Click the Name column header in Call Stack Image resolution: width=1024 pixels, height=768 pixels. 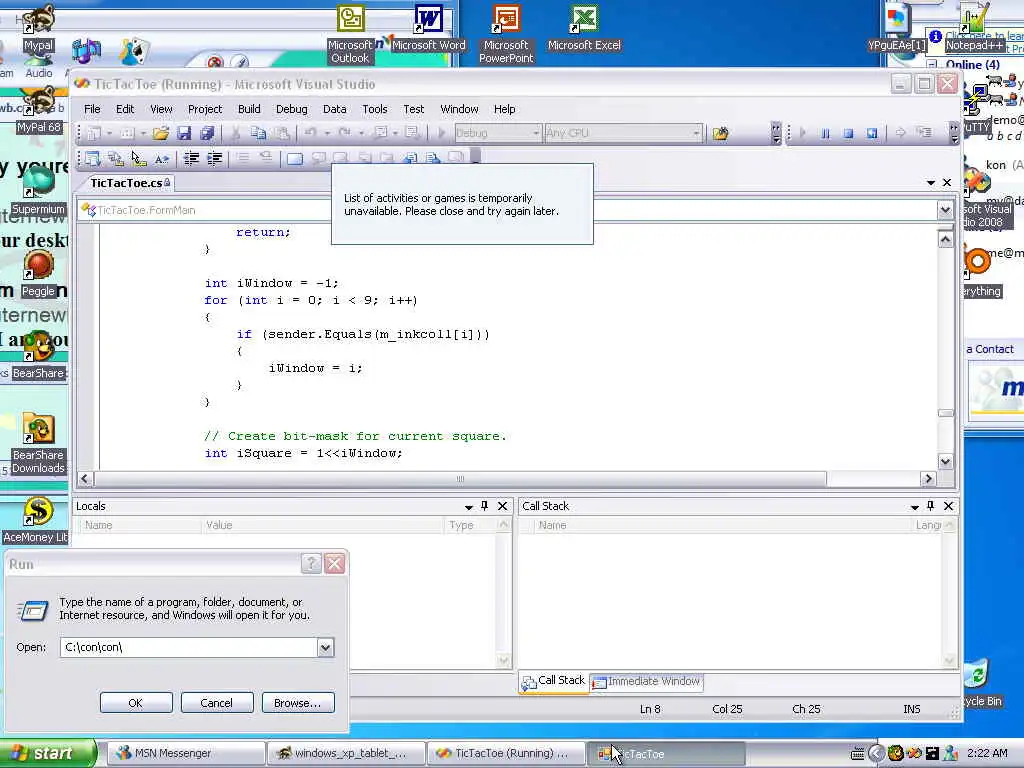[722, 525]
